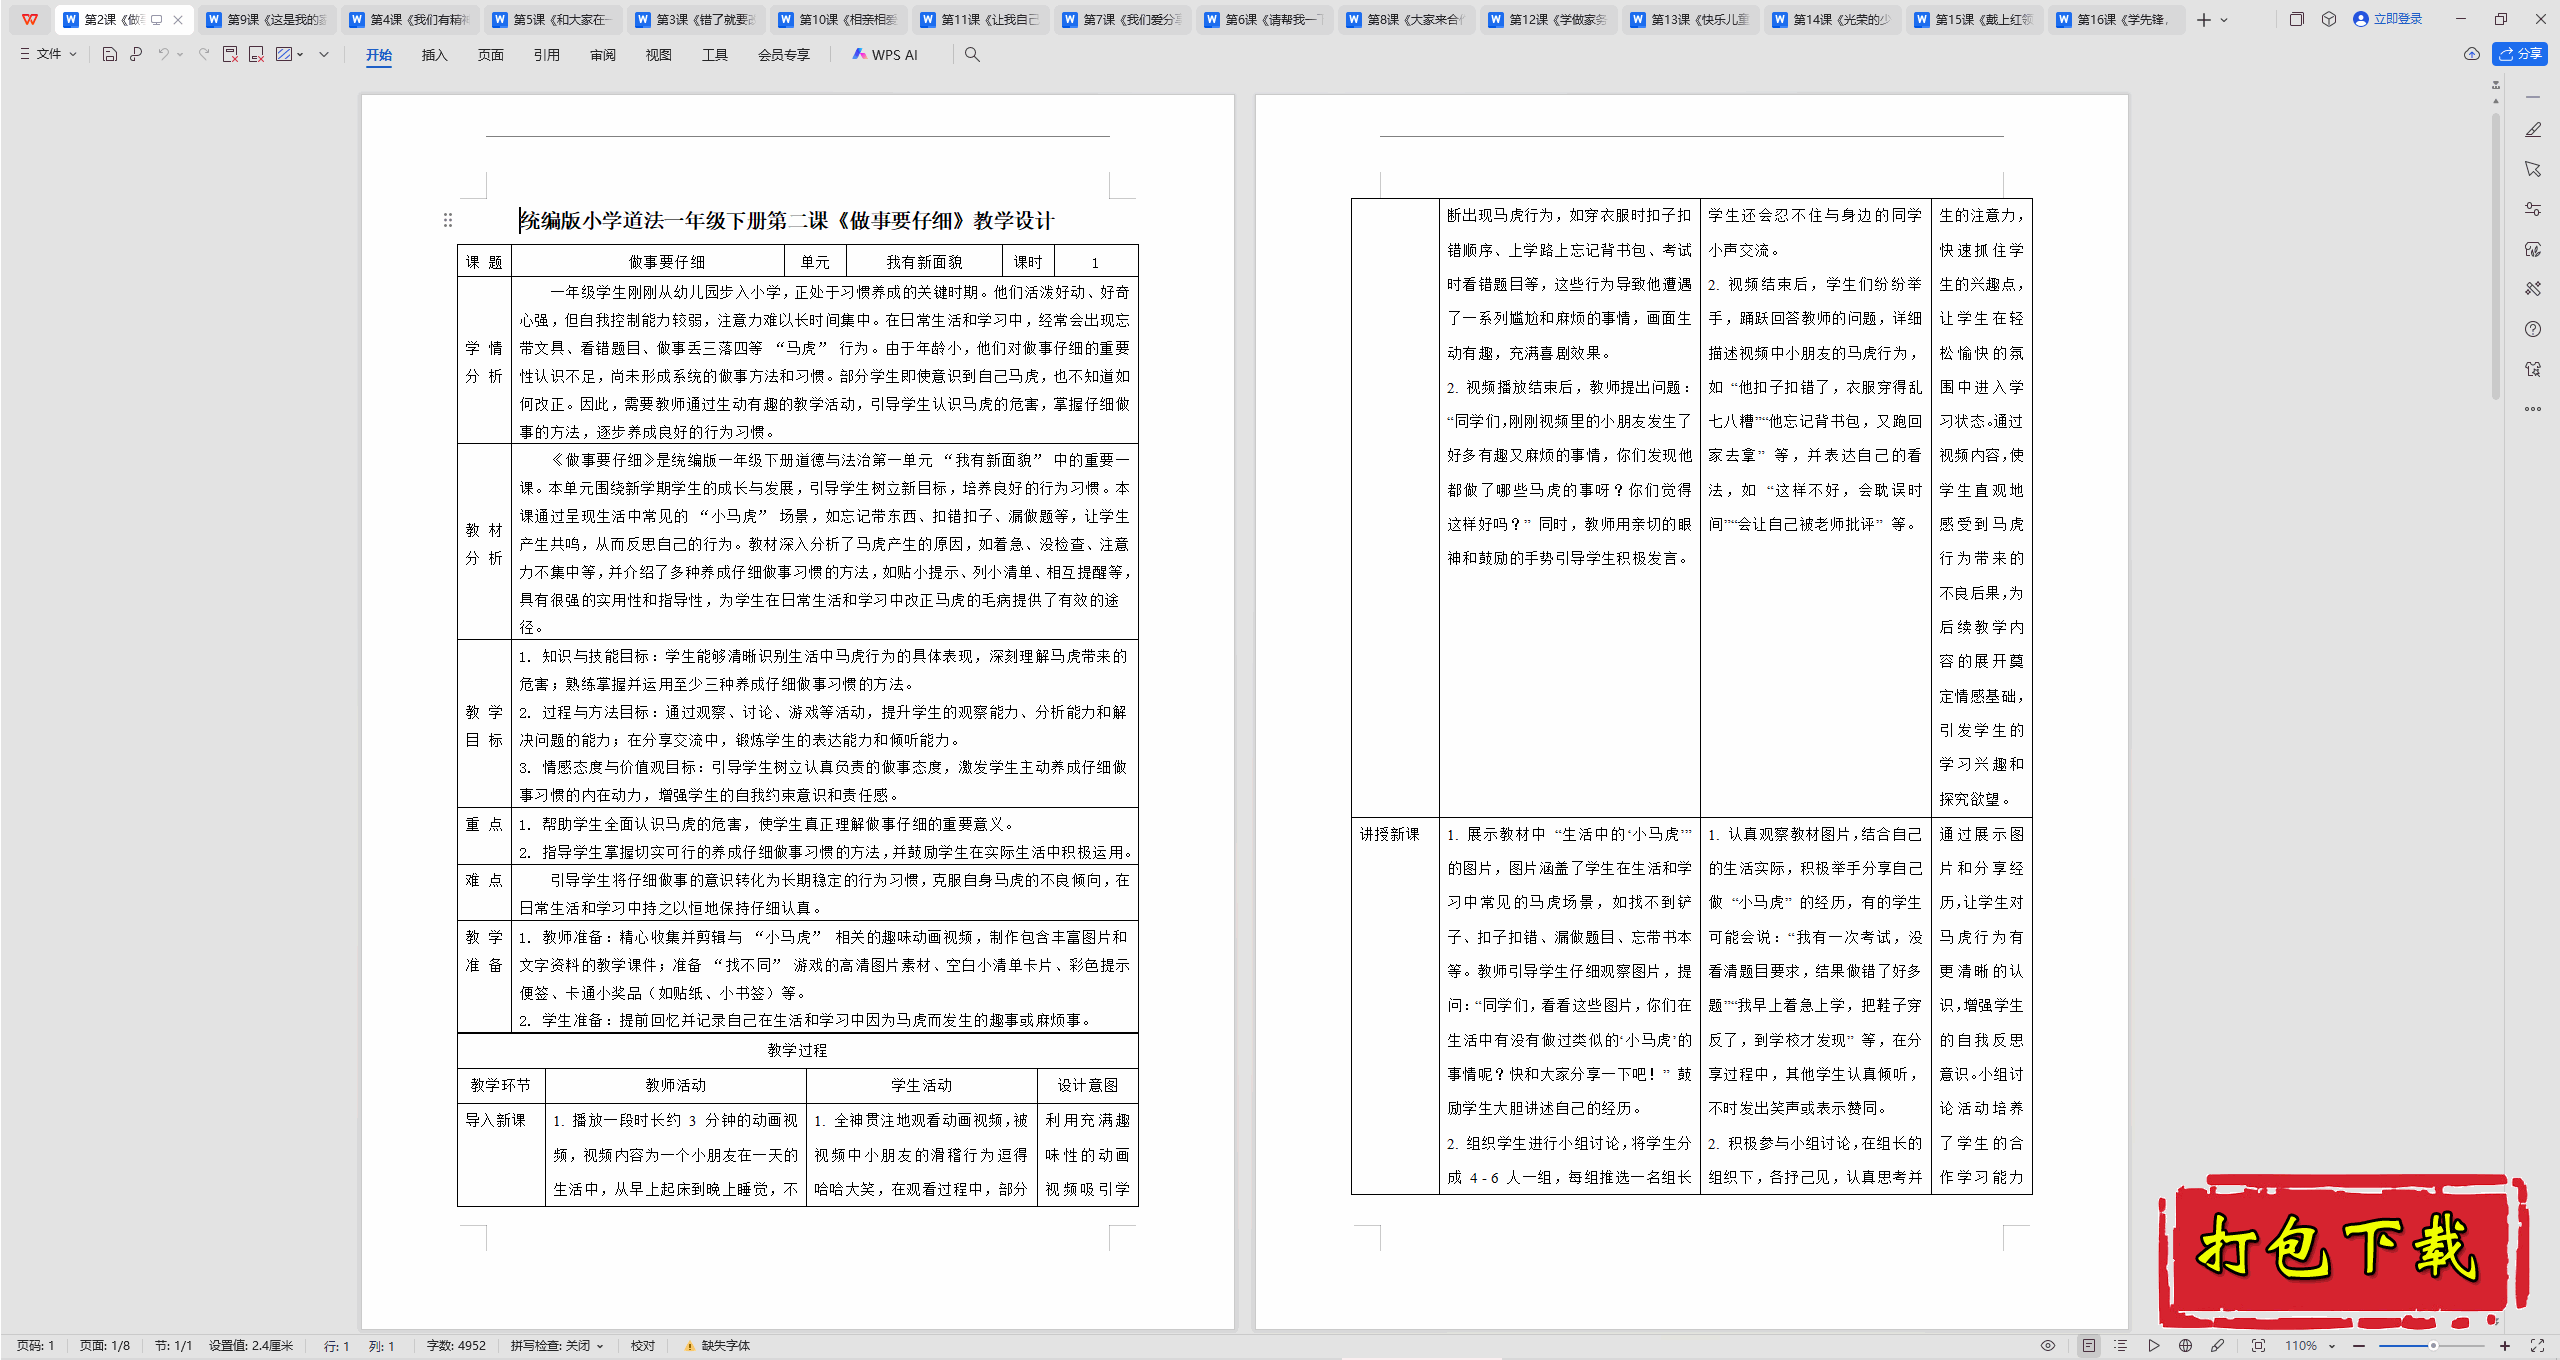This screenshot has height=1360, width=2560.
Task: Click the 立即登录 login link
Action: 2387,19
